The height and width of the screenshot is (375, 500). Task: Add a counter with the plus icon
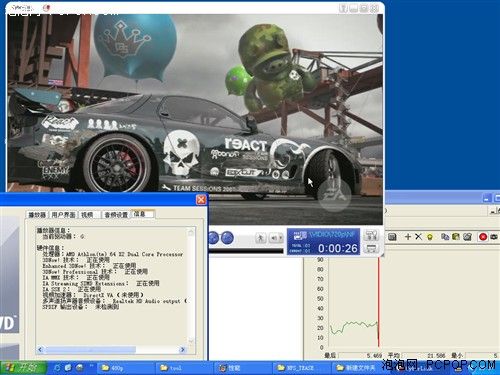(x=408, y=236)
